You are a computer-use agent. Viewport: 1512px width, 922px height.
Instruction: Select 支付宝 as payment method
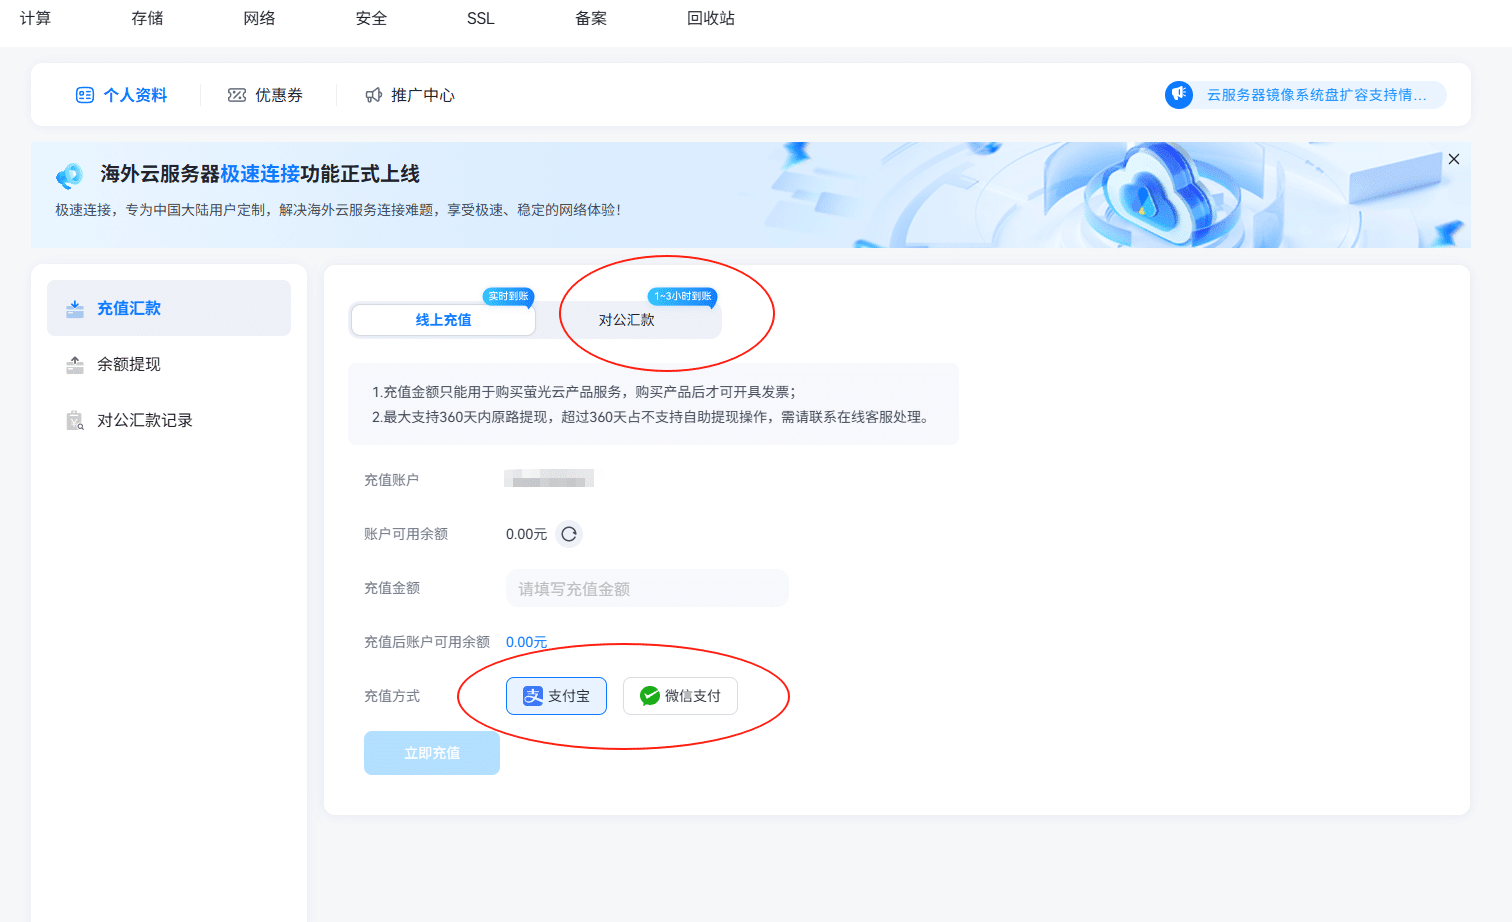point(556,696)
